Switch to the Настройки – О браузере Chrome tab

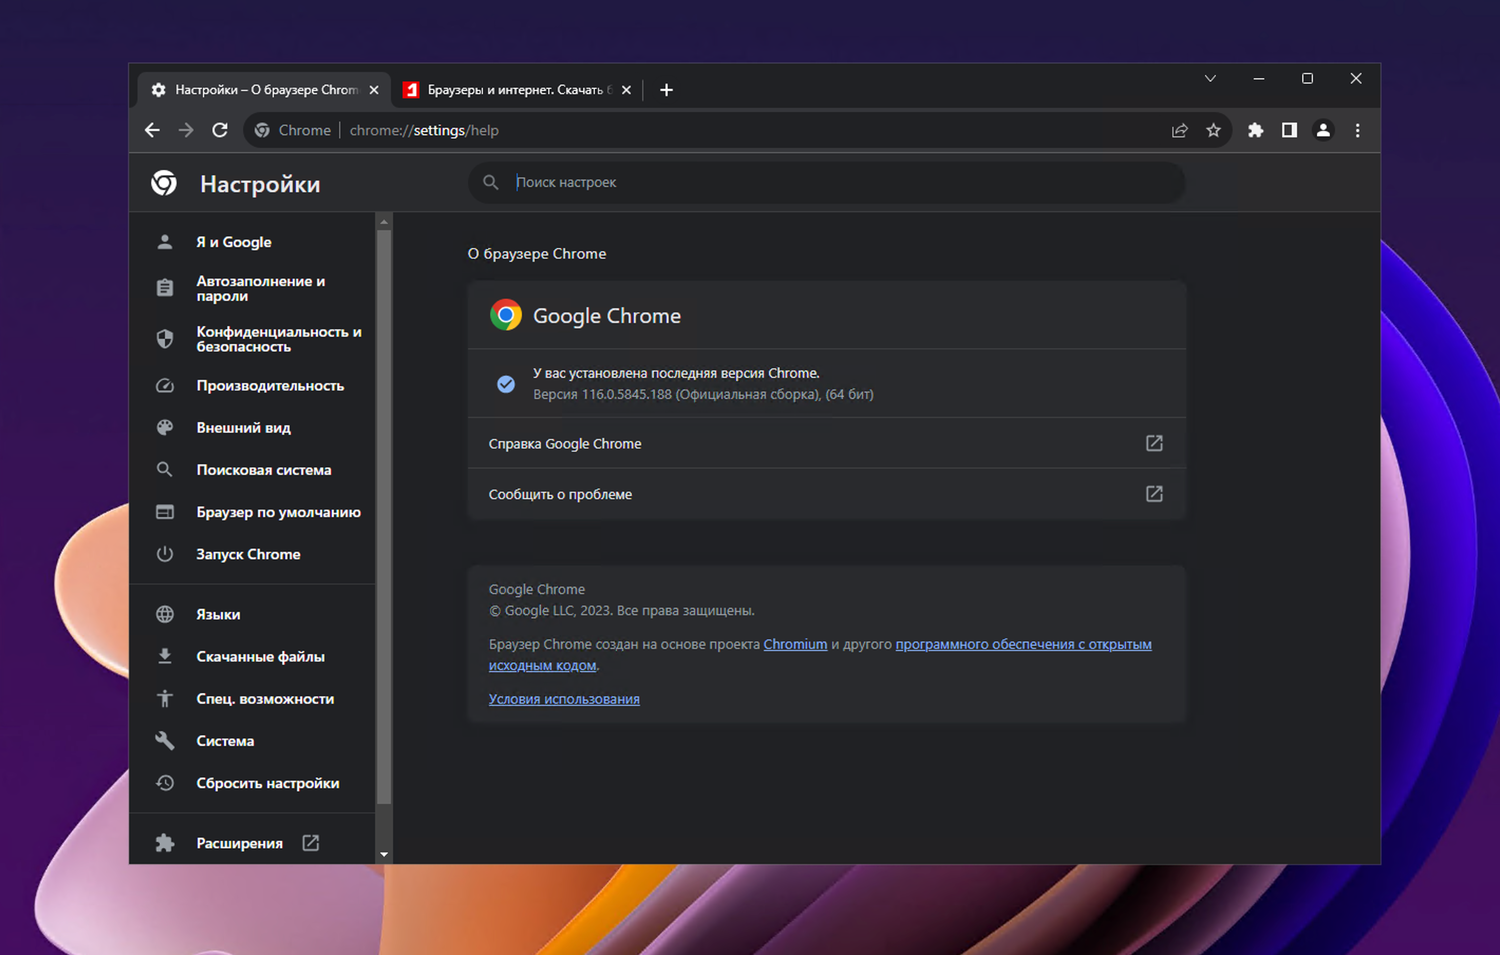coord(264,90)
